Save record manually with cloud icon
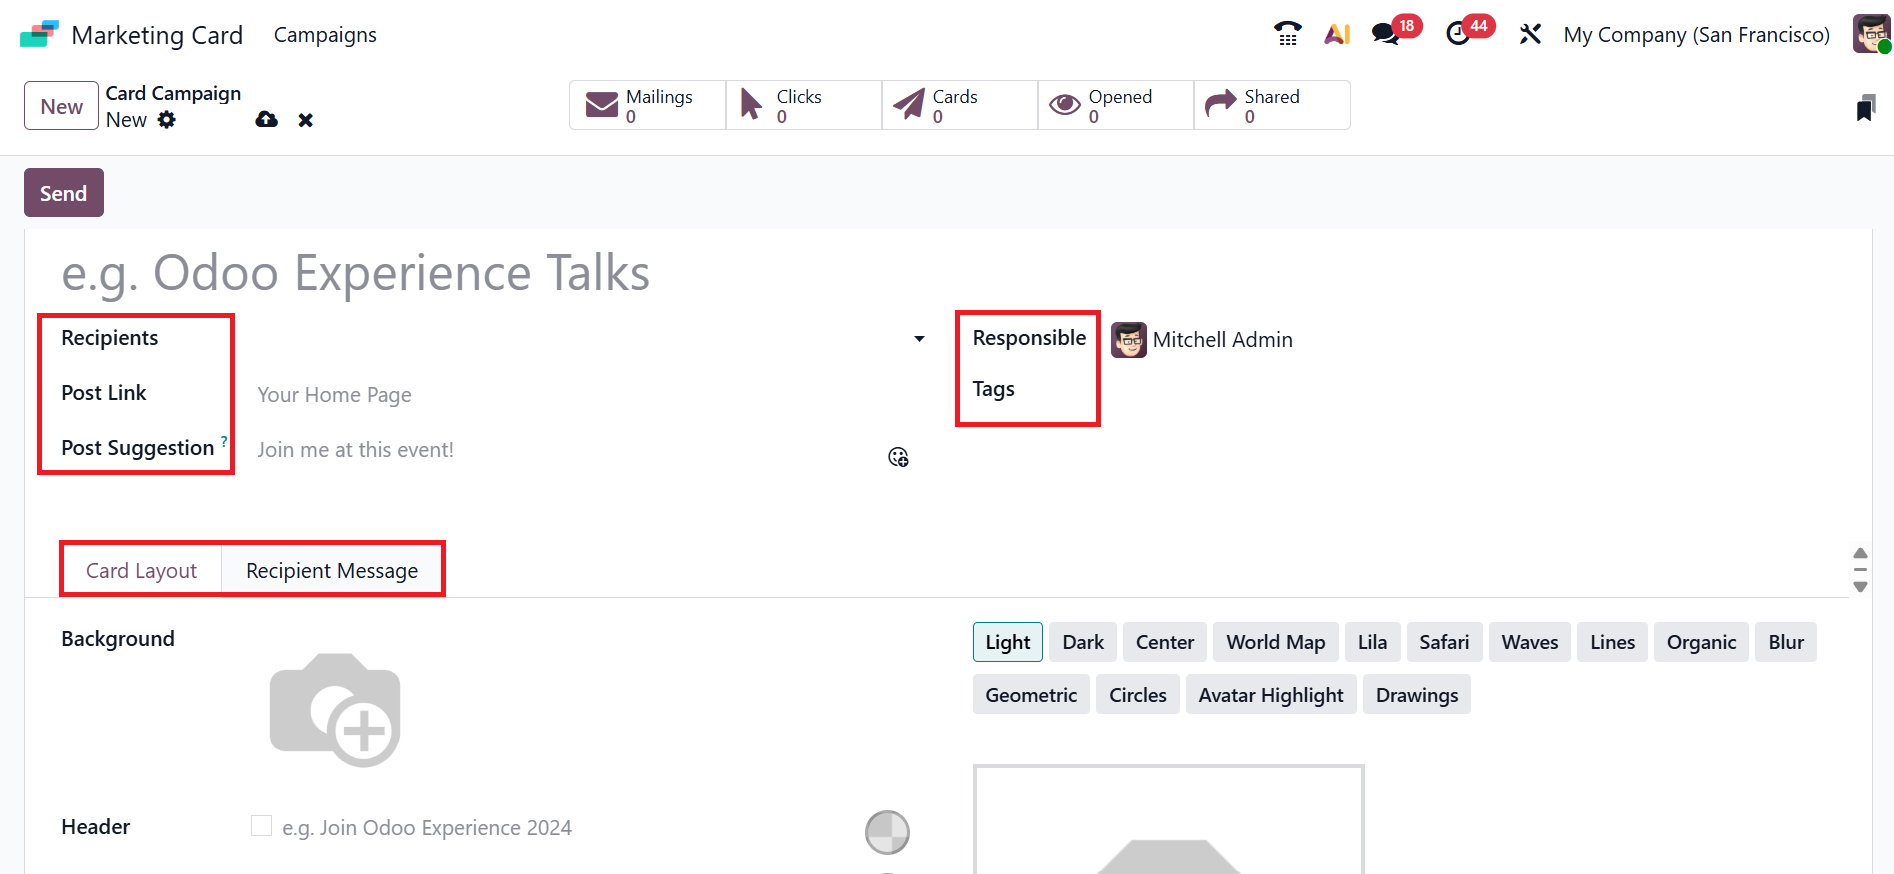This screenshot has height=874, width=1894. coord(266,120)
